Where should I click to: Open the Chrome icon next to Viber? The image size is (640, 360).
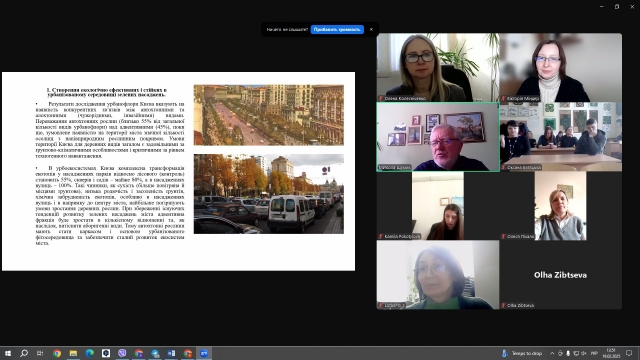[x=139, y=353]
